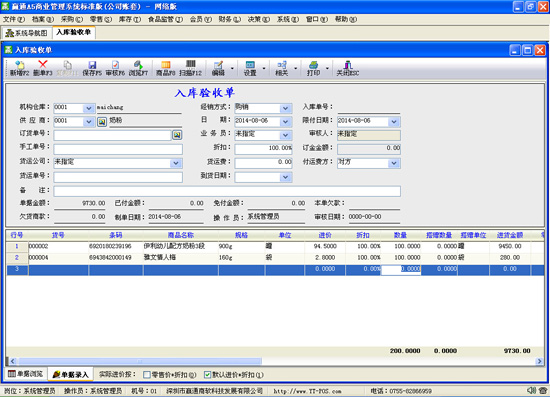Screen dimensions: 550x397
Task: Expand the 机构仓库 warehouse dropdown
Action: [89, 108]
